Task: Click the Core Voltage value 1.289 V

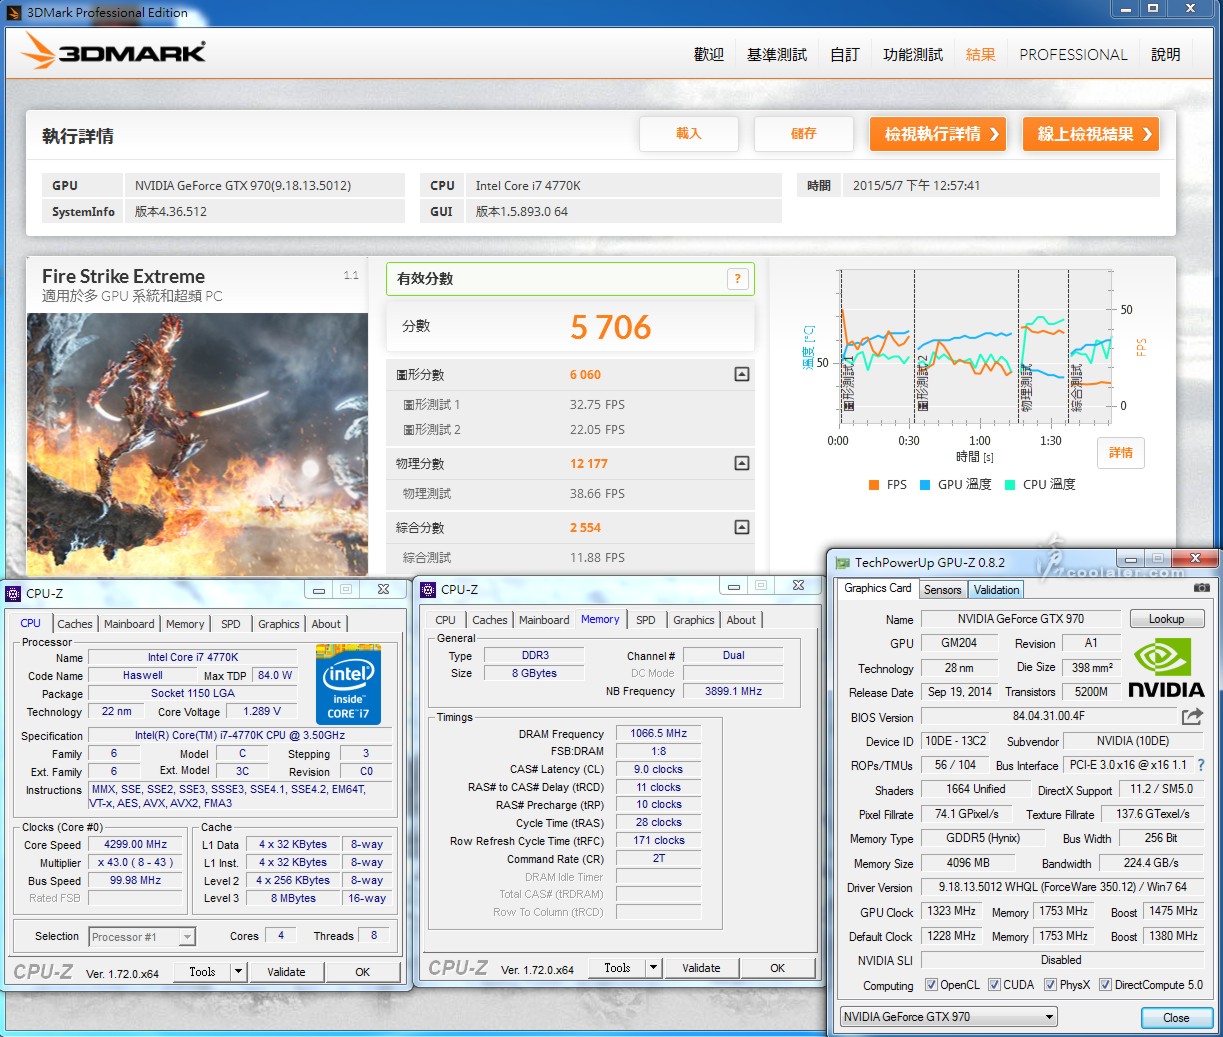Action: [x=262, y=711]
